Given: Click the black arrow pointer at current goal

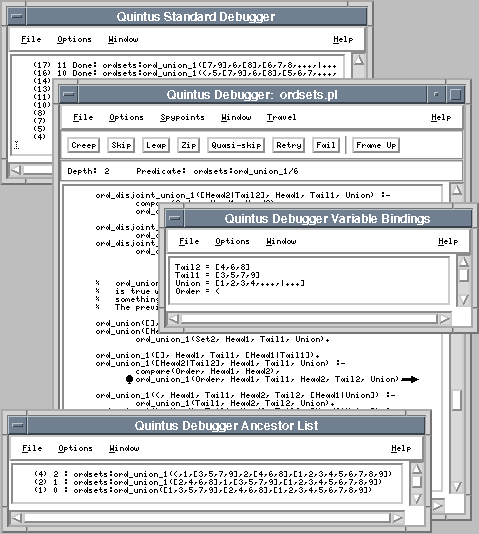Looking at the screenshot, I should (410, 379).
